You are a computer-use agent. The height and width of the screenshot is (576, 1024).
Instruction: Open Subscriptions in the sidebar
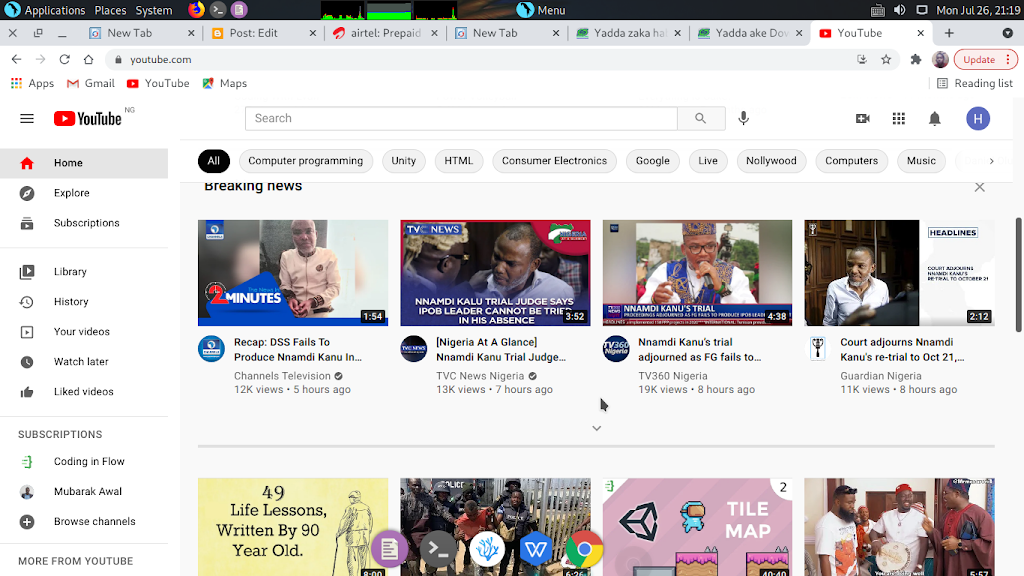point(84,223)
